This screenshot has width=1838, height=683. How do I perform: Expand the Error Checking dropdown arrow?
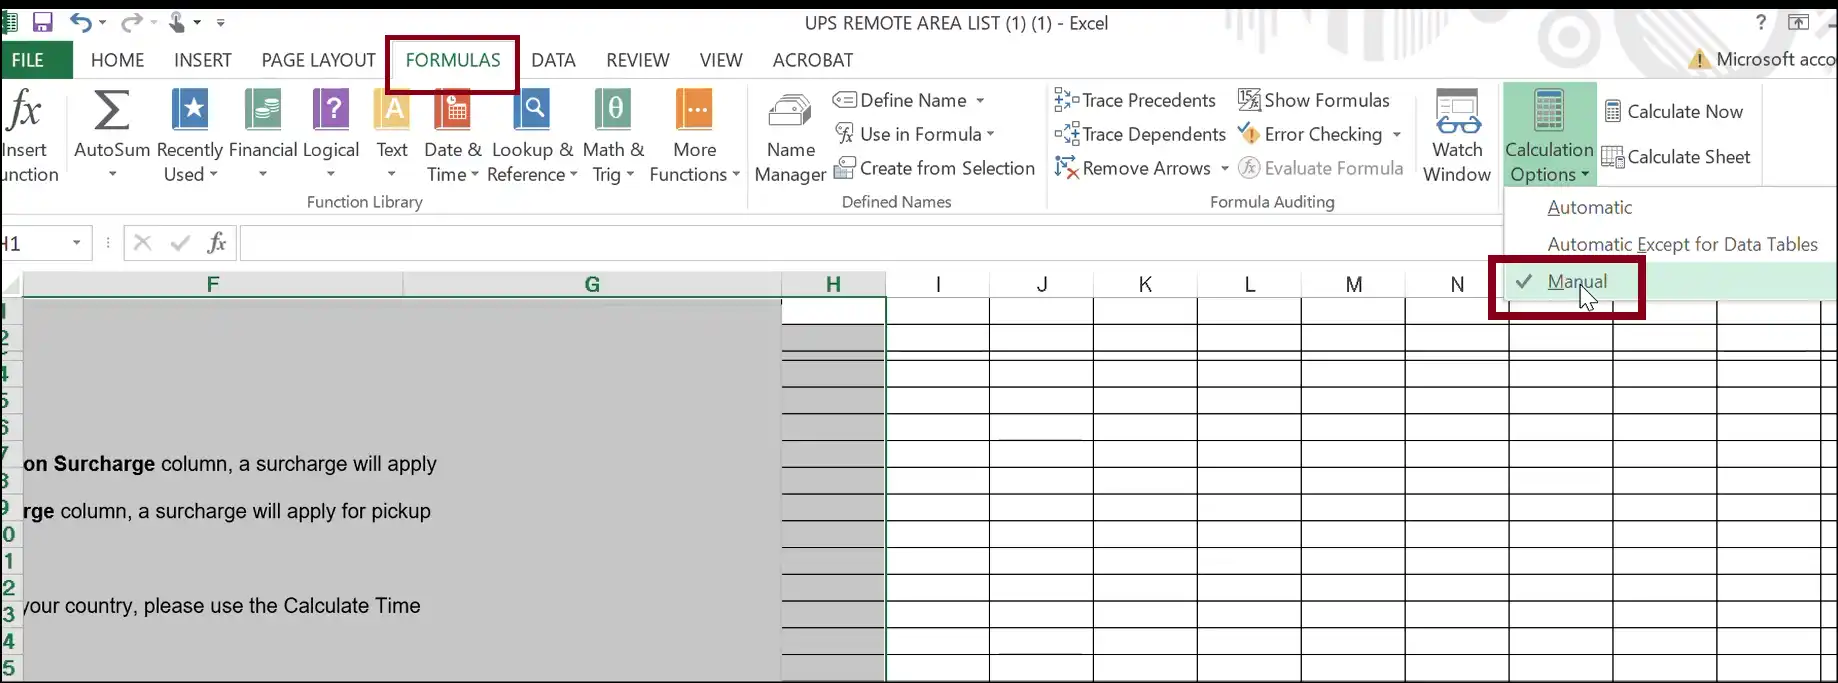[x=1397, y=134]
